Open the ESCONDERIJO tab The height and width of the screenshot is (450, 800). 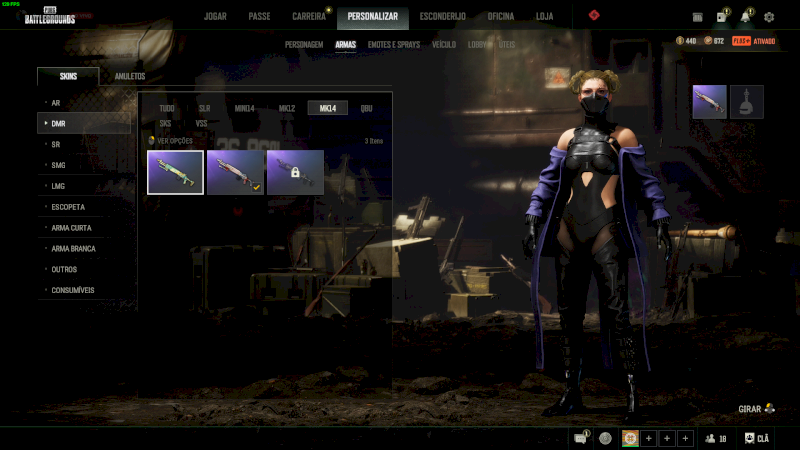[442, 16]
